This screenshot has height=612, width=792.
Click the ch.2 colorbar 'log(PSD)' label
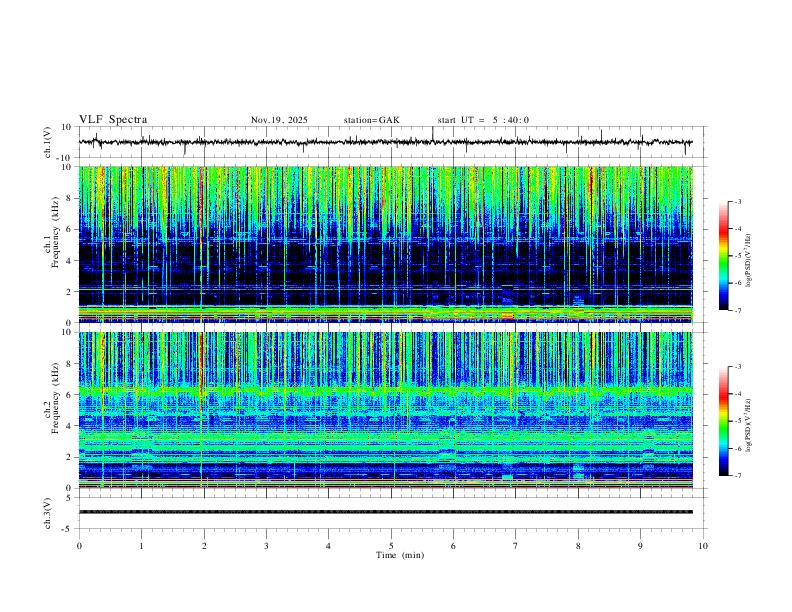(748, 426)
